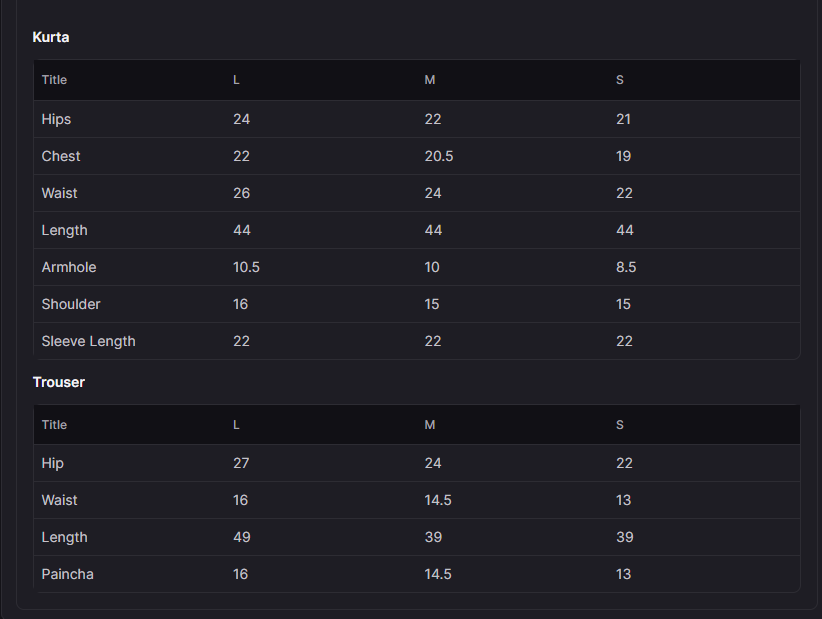The image size is (822, 619).
Task: Click the Shoulder row label
Action: pos(71,304)
